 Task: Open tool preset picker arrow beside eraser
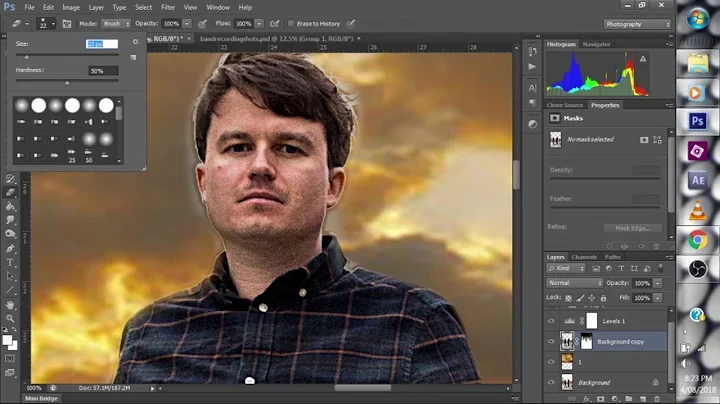(27, 24)
